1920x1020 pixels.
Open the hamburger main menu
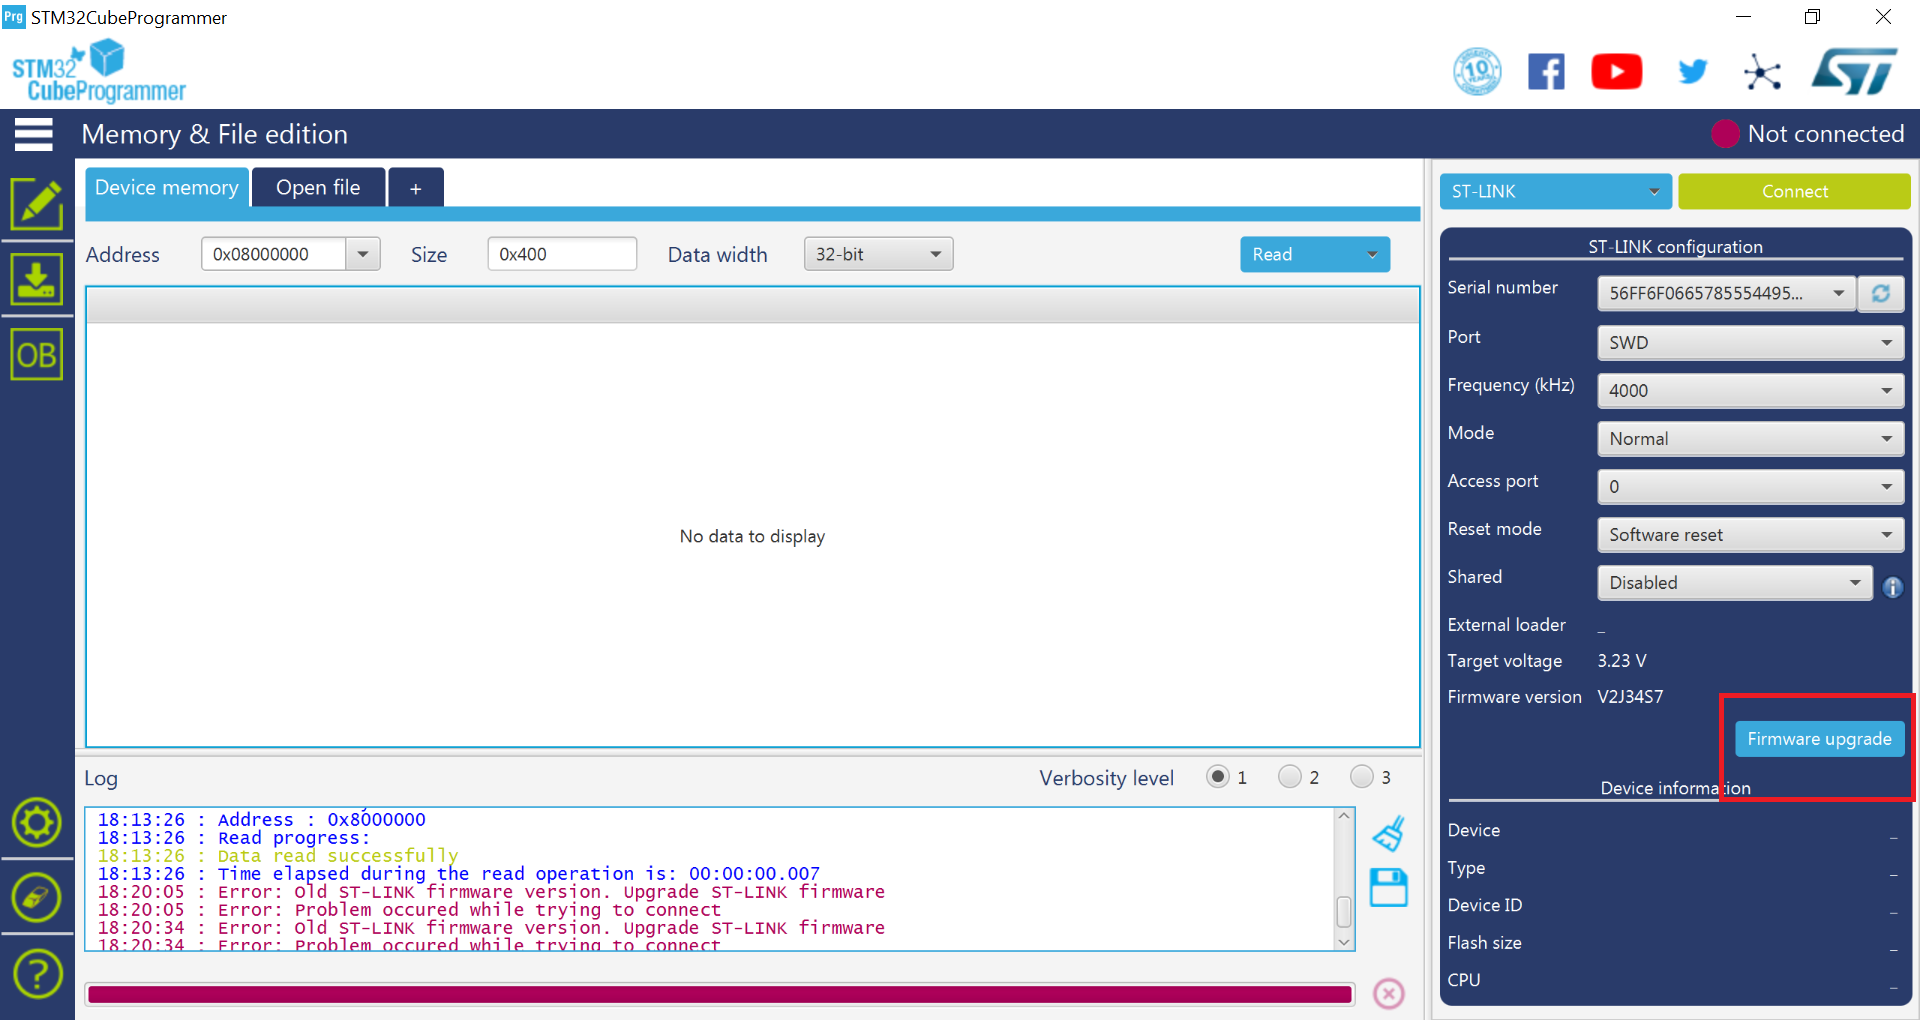tap(33, 134)
